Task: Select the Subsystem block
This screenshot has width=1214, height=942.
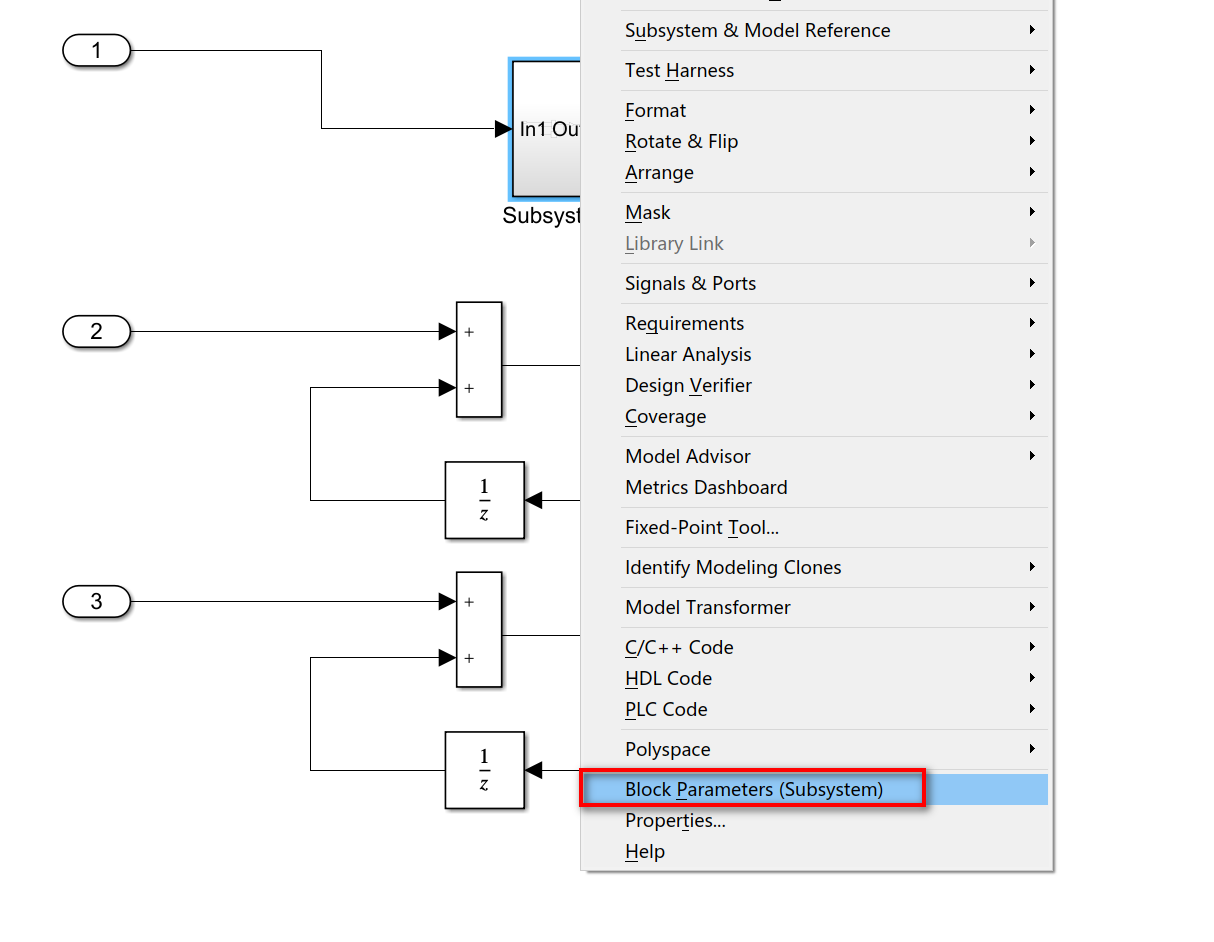Action: pos(546,129)
